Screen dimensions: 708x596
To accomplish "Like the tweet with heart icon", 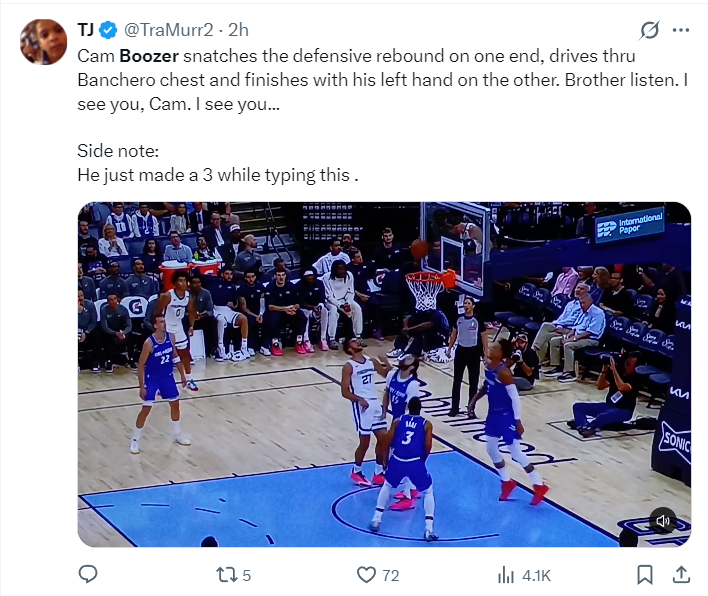I will (x=366, y=575).
